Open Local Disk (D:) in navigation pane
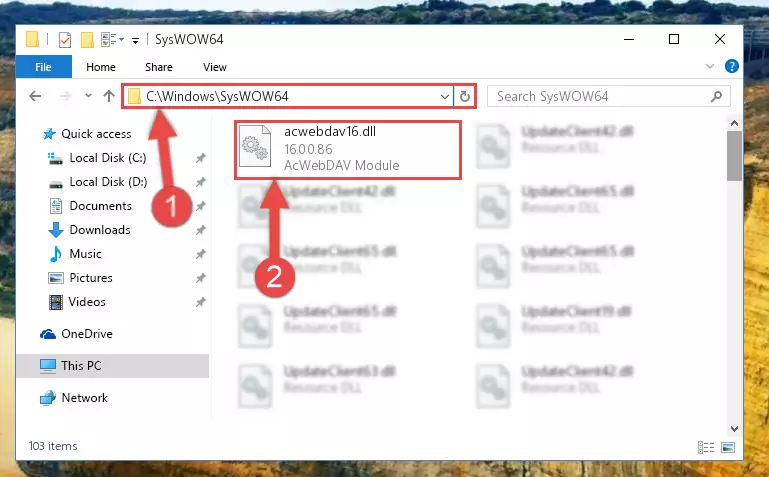The image size is (769, 477). [x=108, y=182]
